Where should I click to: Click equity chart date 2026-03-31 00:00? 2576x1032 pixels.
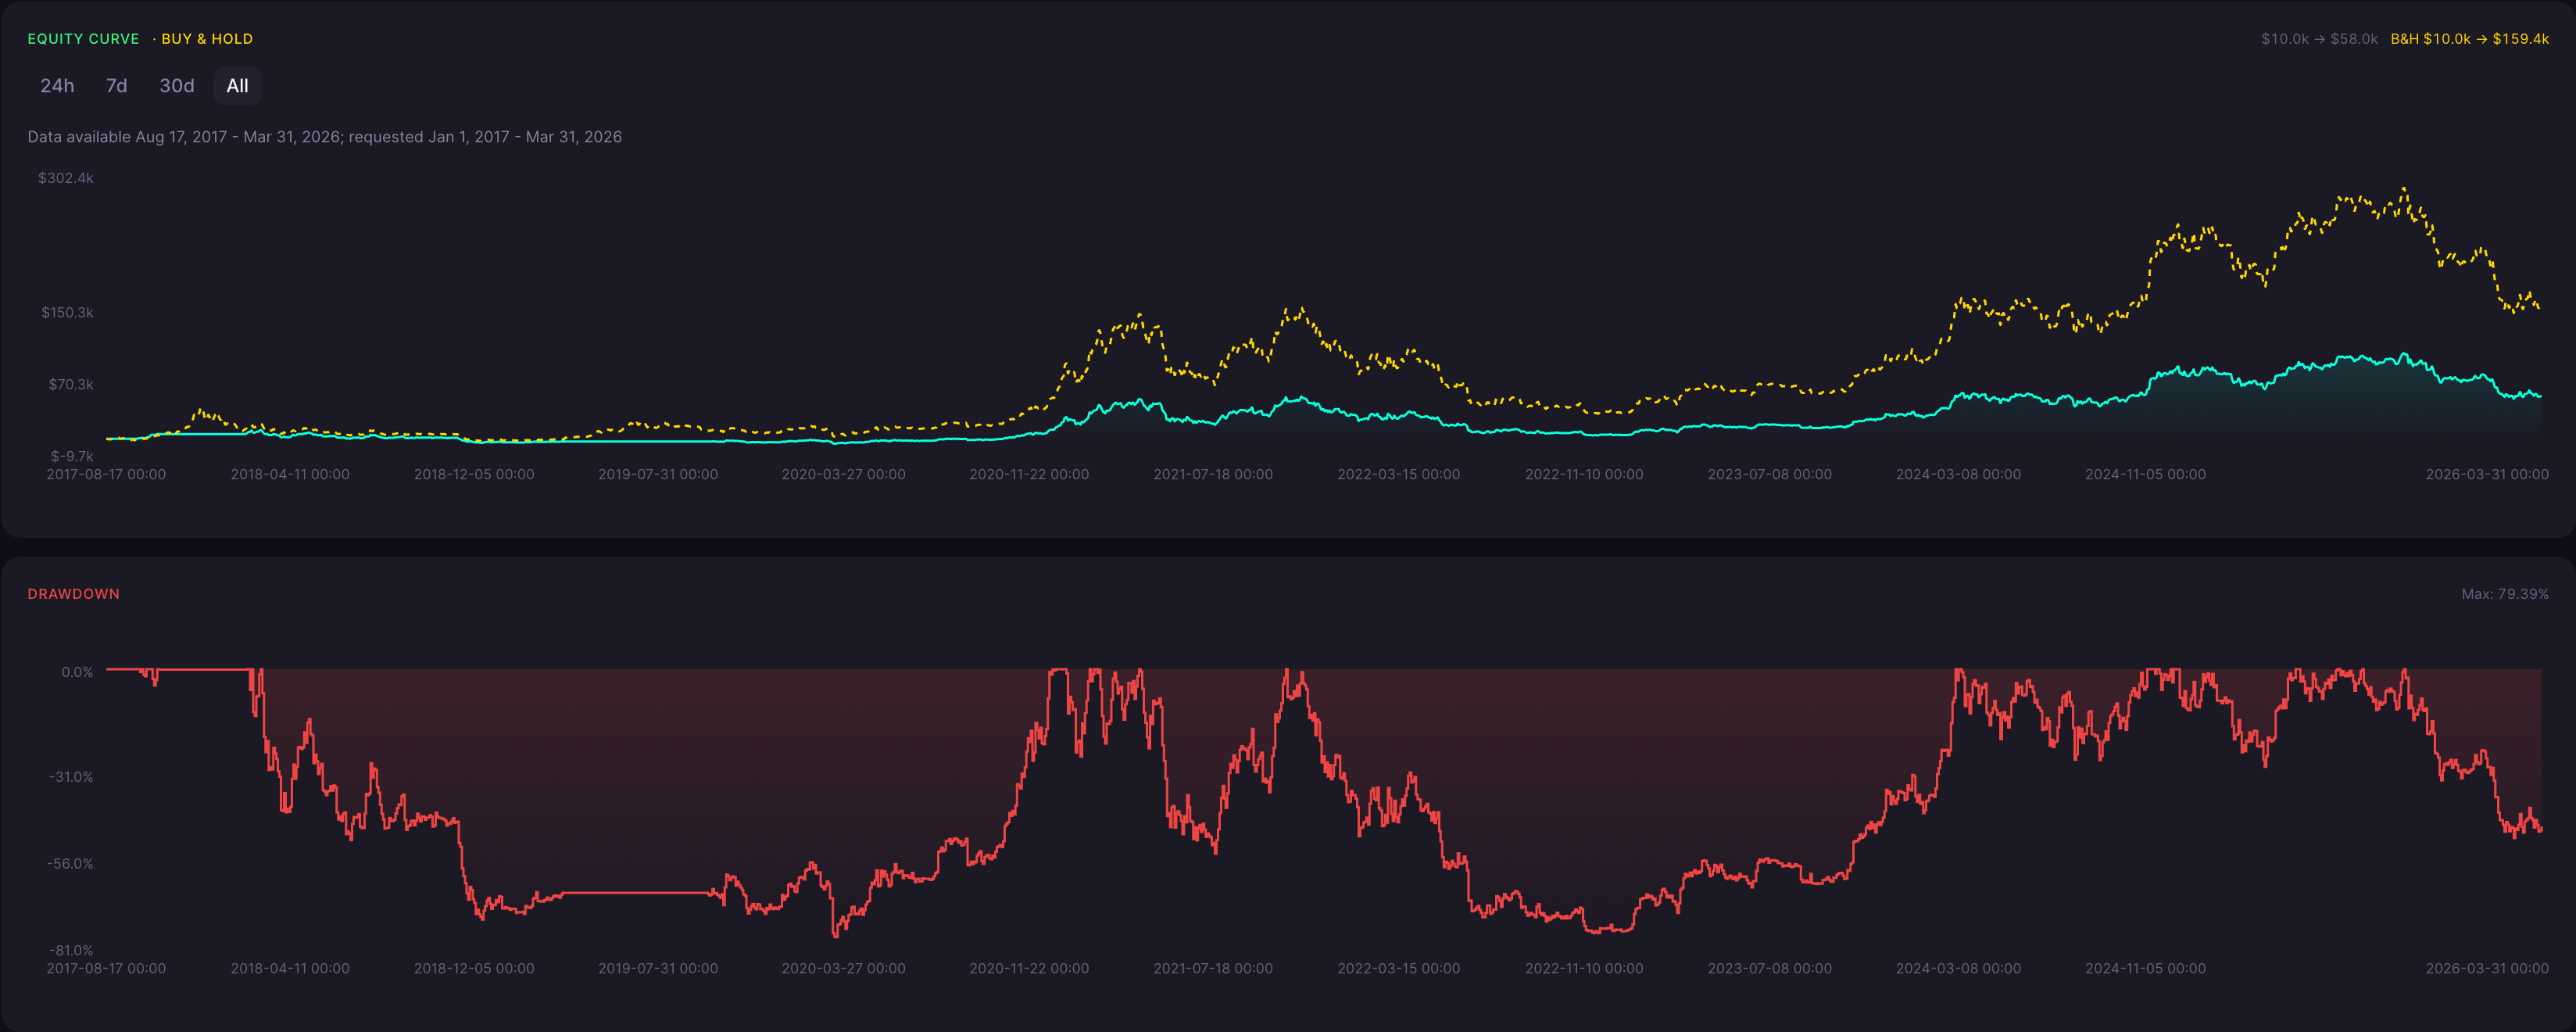click(2487, 475)
